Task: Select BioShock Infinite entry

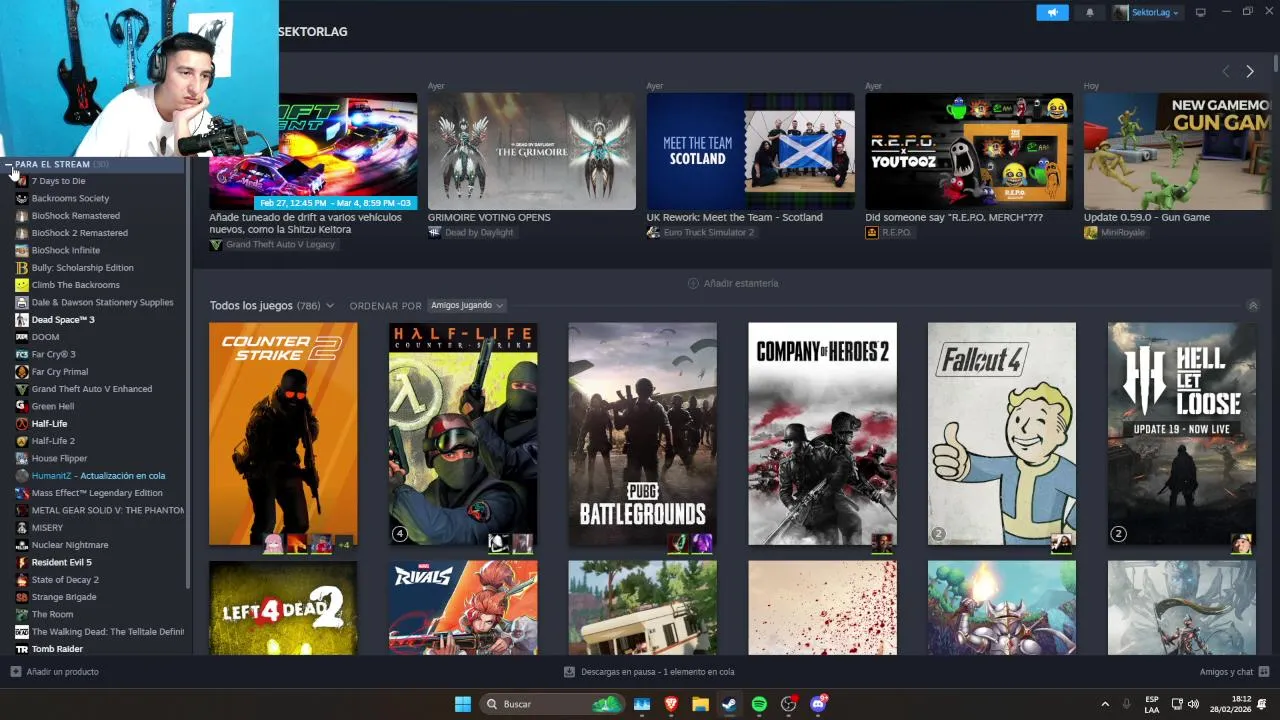Action: [65, 250]
